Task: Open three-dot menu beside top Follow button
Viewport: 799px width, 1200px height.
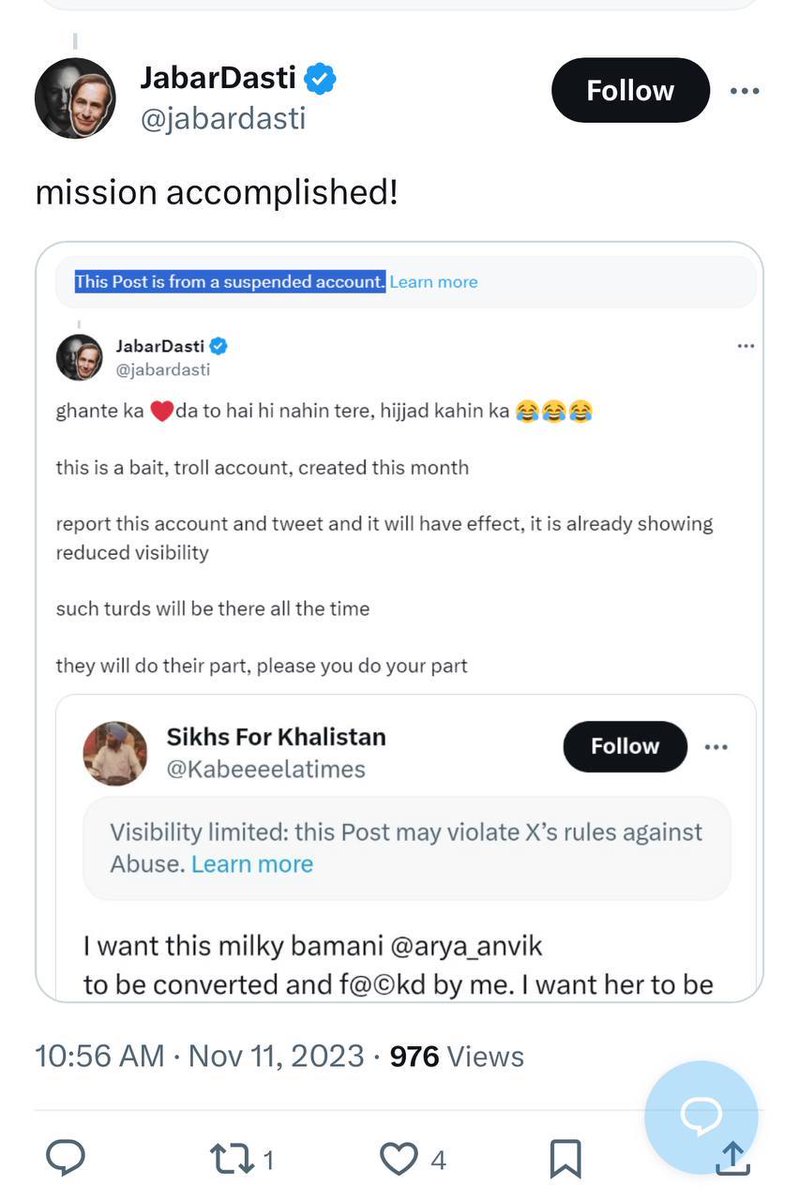Action: coord(744,91)
